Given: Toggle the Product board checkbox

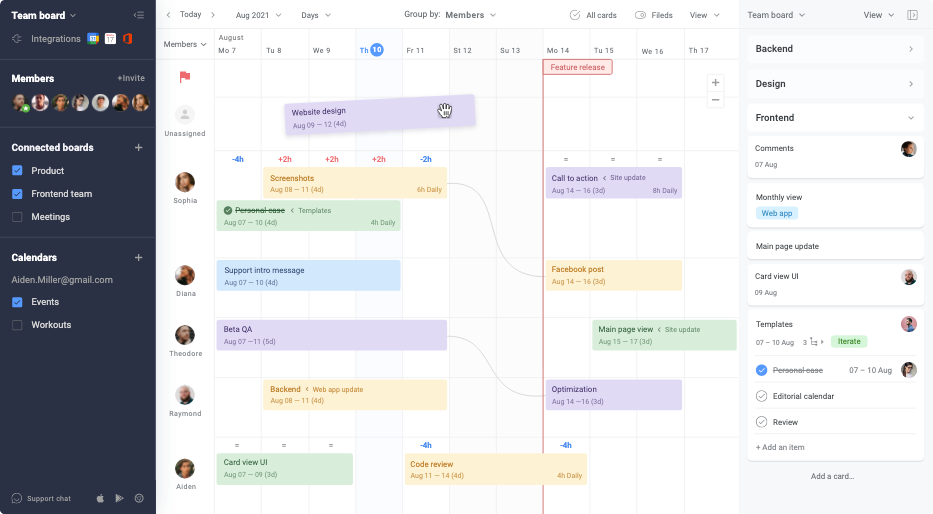Looking at the screenshot, I should (x=17, y=171).
